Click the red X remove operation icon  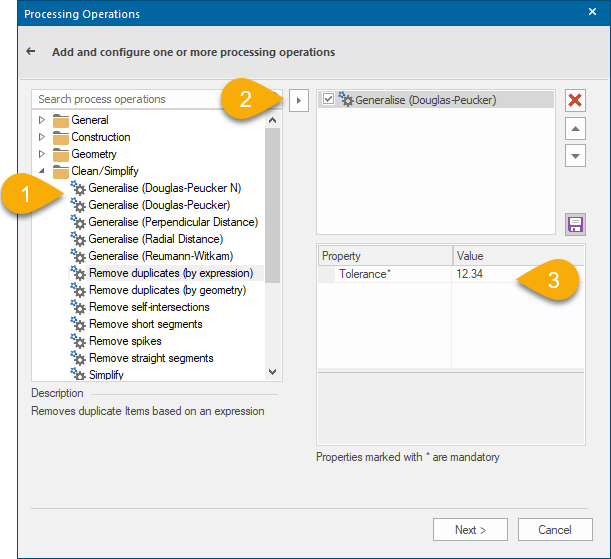[575, 100]
